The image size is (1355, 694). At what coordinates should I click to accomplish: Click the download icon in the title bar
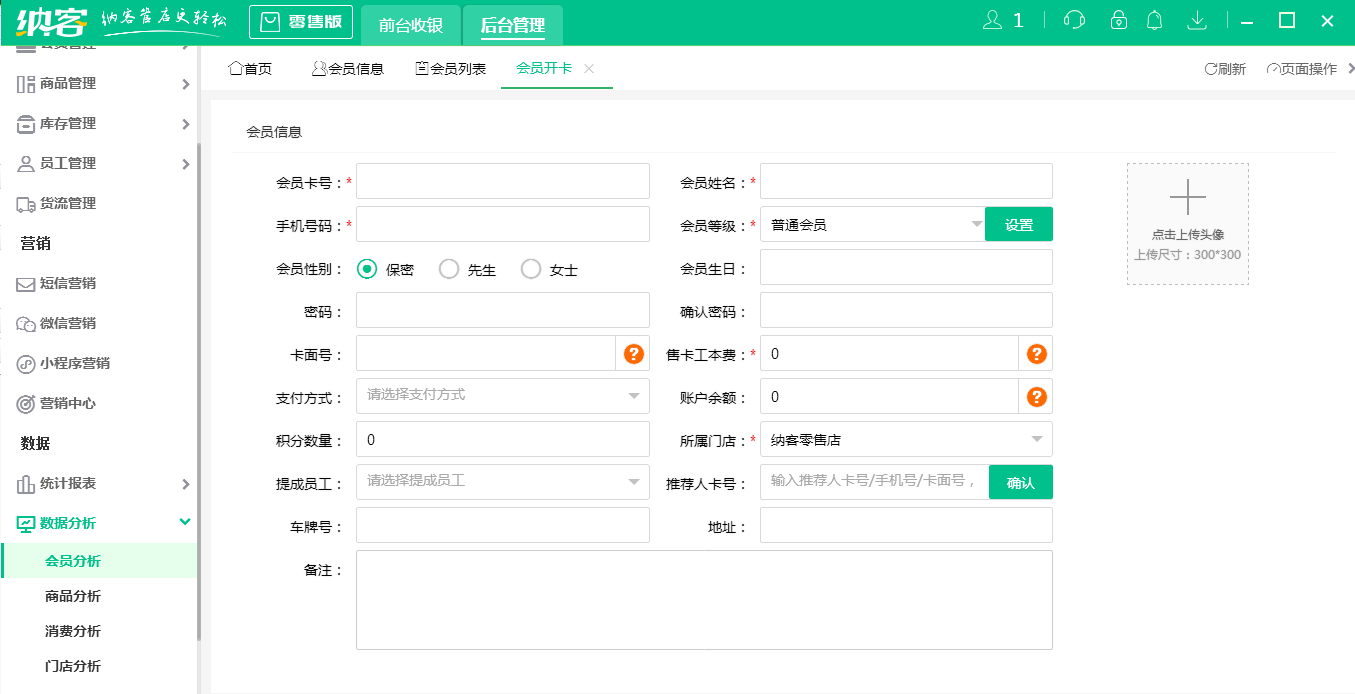1196,19
